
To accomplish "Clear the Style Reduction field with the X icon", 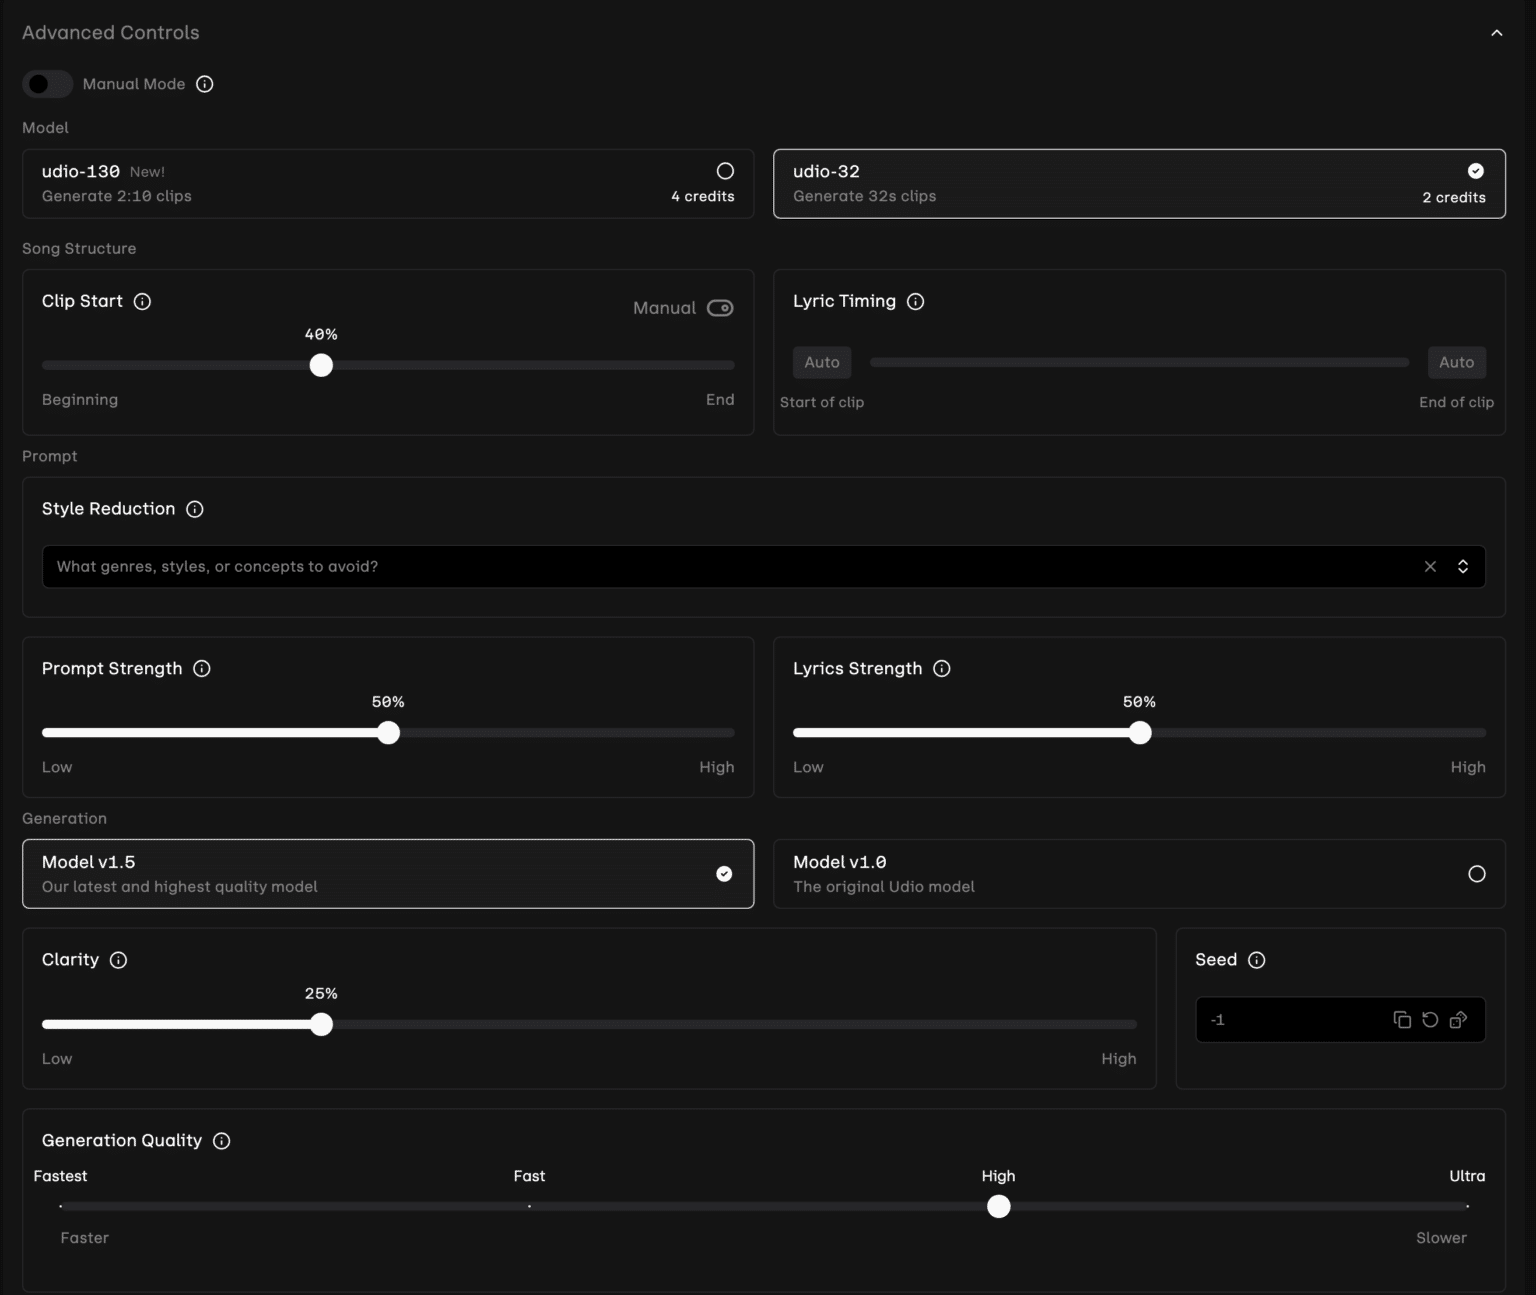I will (x=1430, y=566).
